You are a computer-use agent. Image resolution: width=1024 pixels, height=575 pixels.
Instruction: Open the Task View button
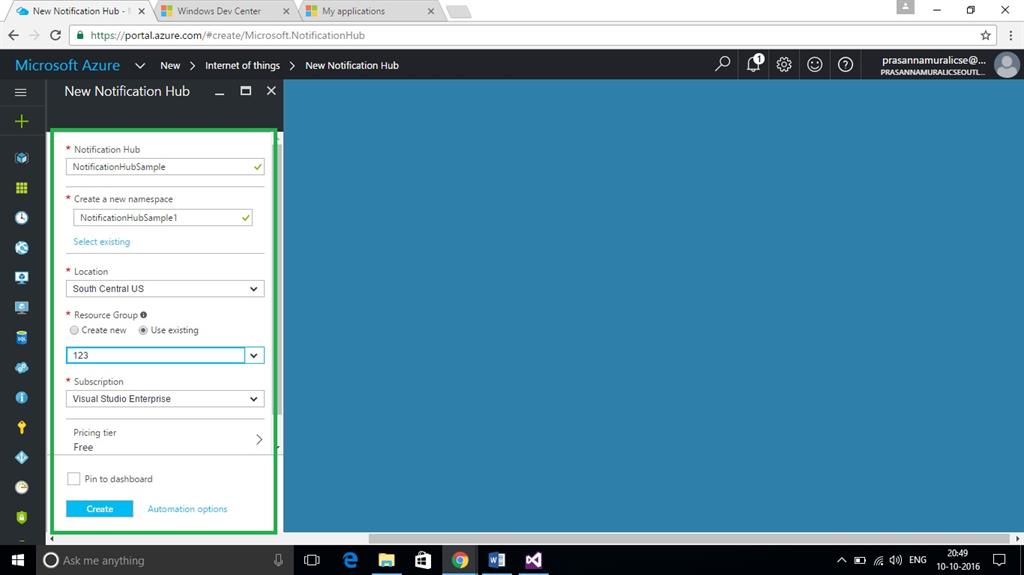click(x=312, y=560)
